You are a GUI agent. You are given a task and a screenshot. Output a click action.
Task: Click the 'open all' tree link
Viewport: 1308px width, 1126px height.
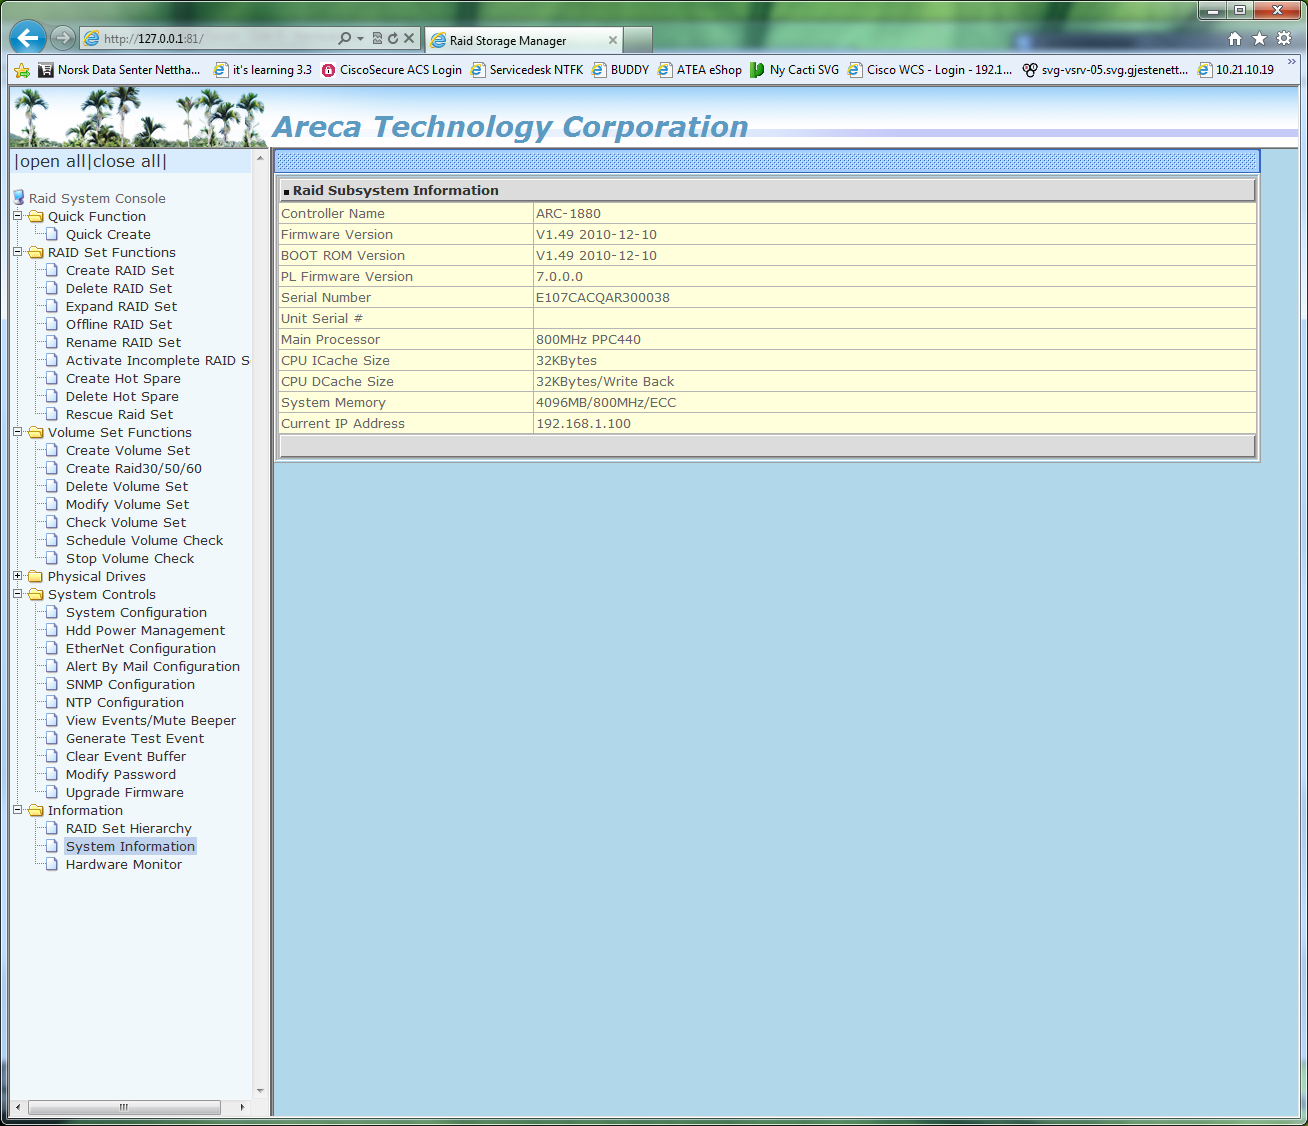coord(52,161)
